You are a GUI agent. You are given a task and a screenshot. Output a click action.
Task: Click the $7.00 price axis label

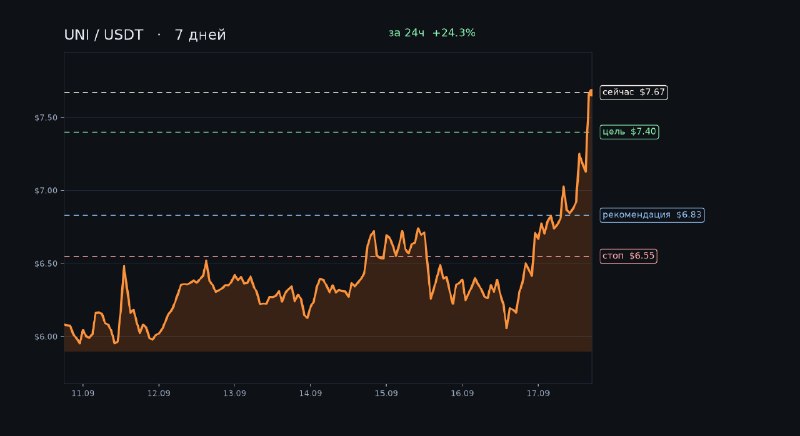point(46,191)
